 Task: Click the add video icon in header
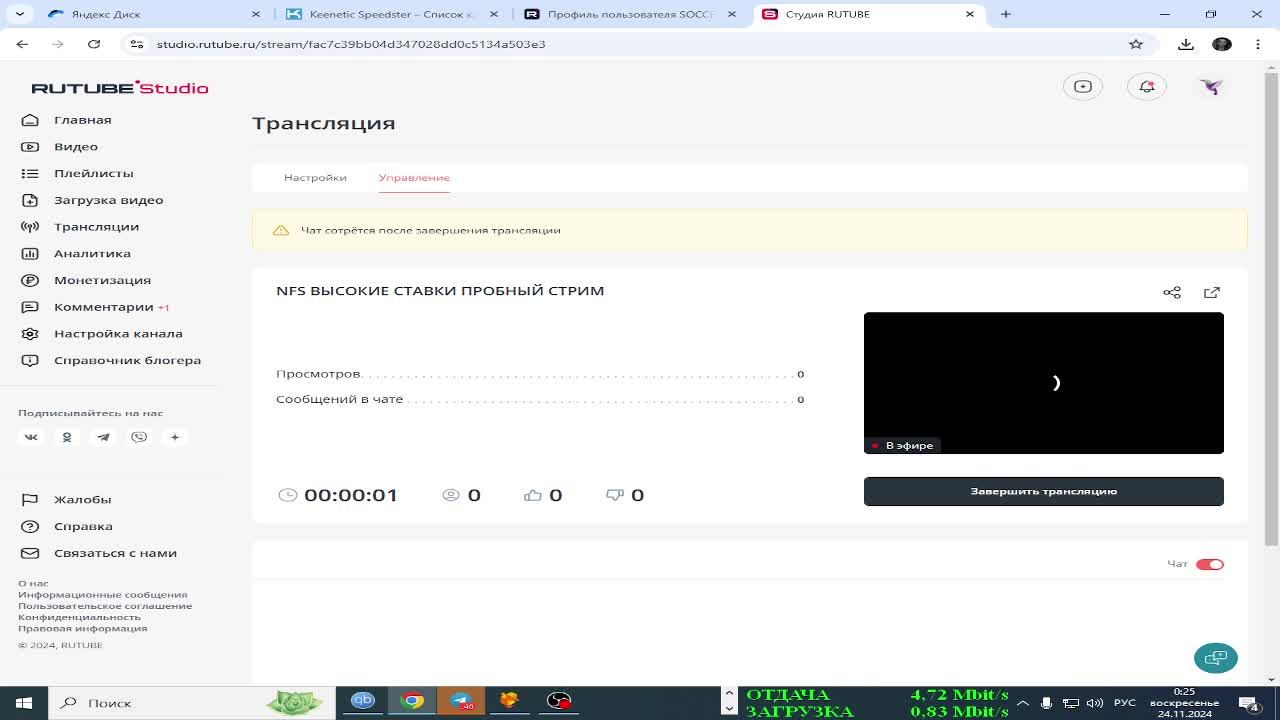pos(1083,87)
